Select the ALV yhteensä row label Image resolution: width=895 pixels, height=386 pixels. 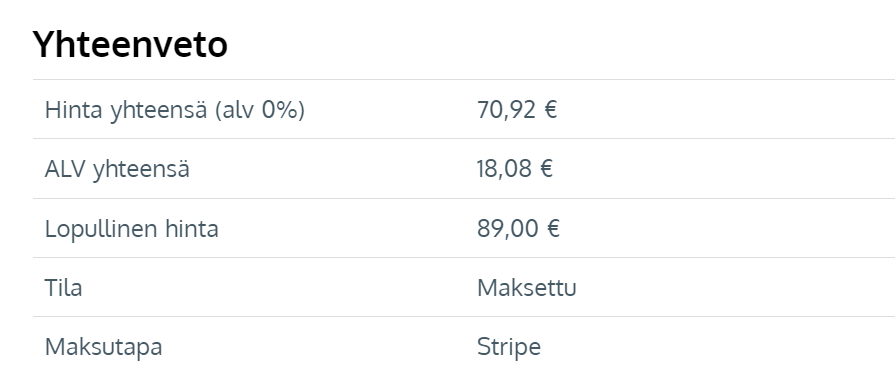point(117,169)
